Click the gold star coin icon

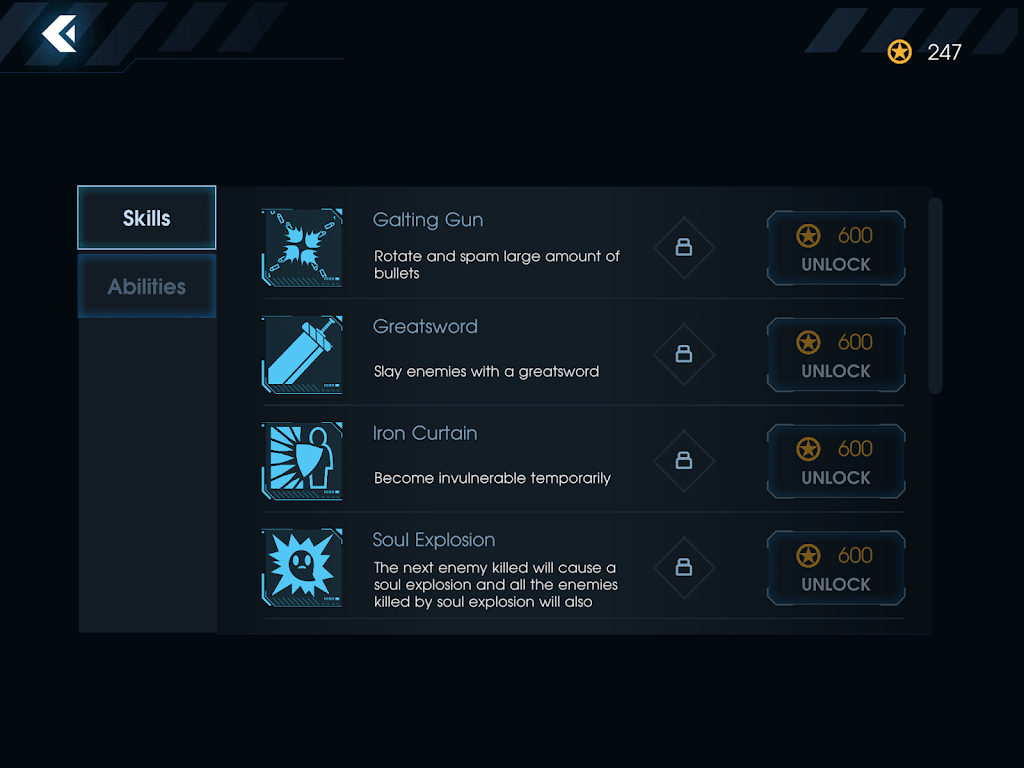(x=899, y=52)
